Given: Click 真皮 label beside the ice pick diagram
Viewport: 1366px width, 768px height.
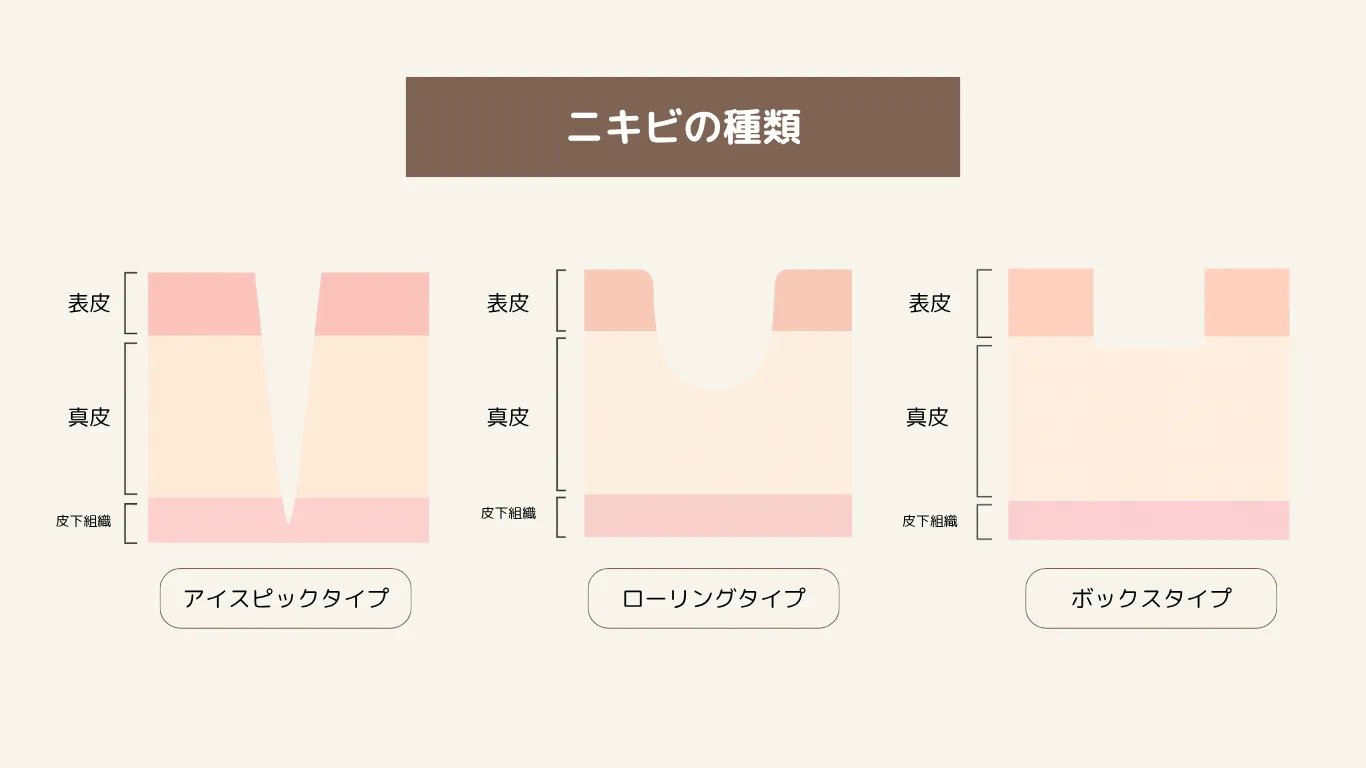Looking at the screenshot, I should (89, 417).
